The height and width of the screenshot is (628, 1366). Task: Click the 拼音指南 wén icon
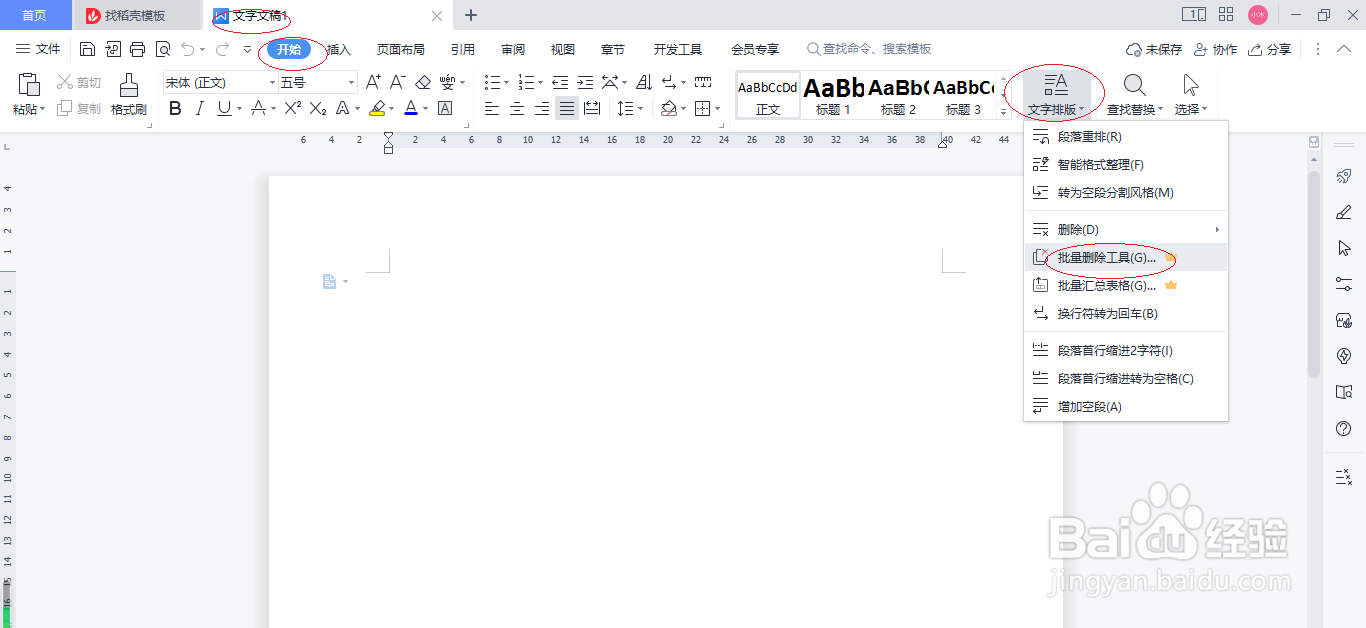448,82
